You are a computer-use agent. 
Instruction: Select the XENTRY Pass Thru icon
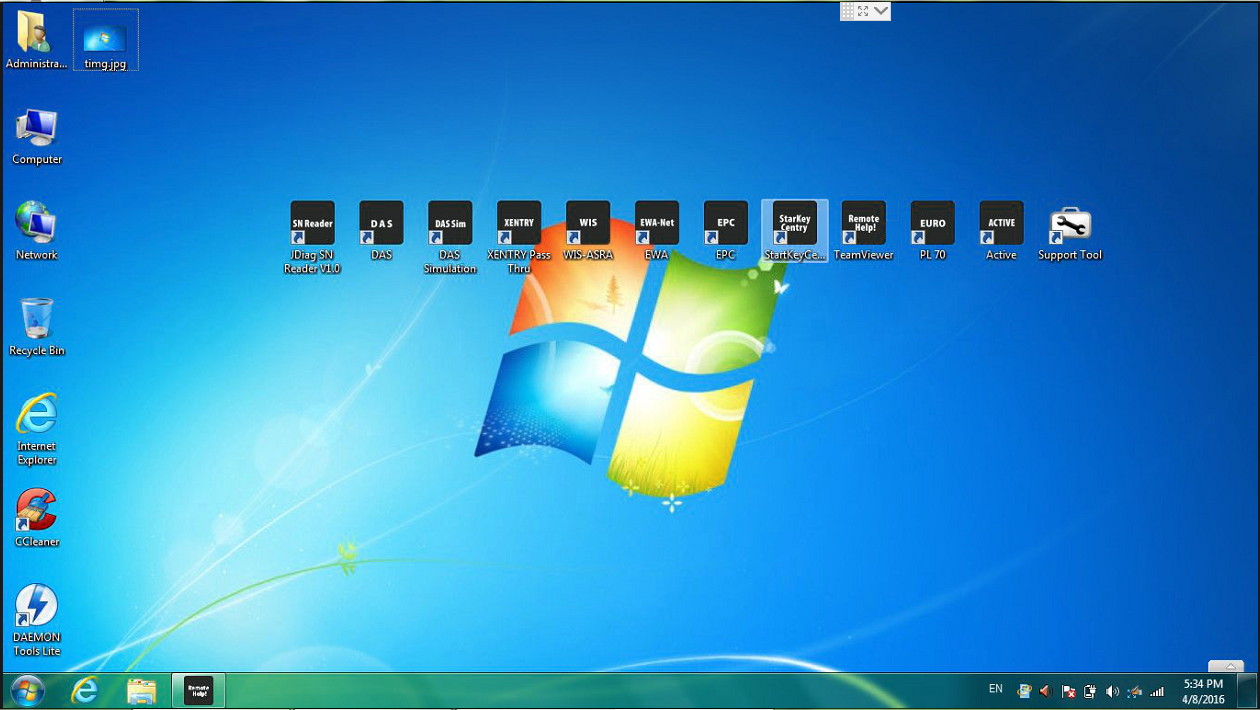point(519,237)
